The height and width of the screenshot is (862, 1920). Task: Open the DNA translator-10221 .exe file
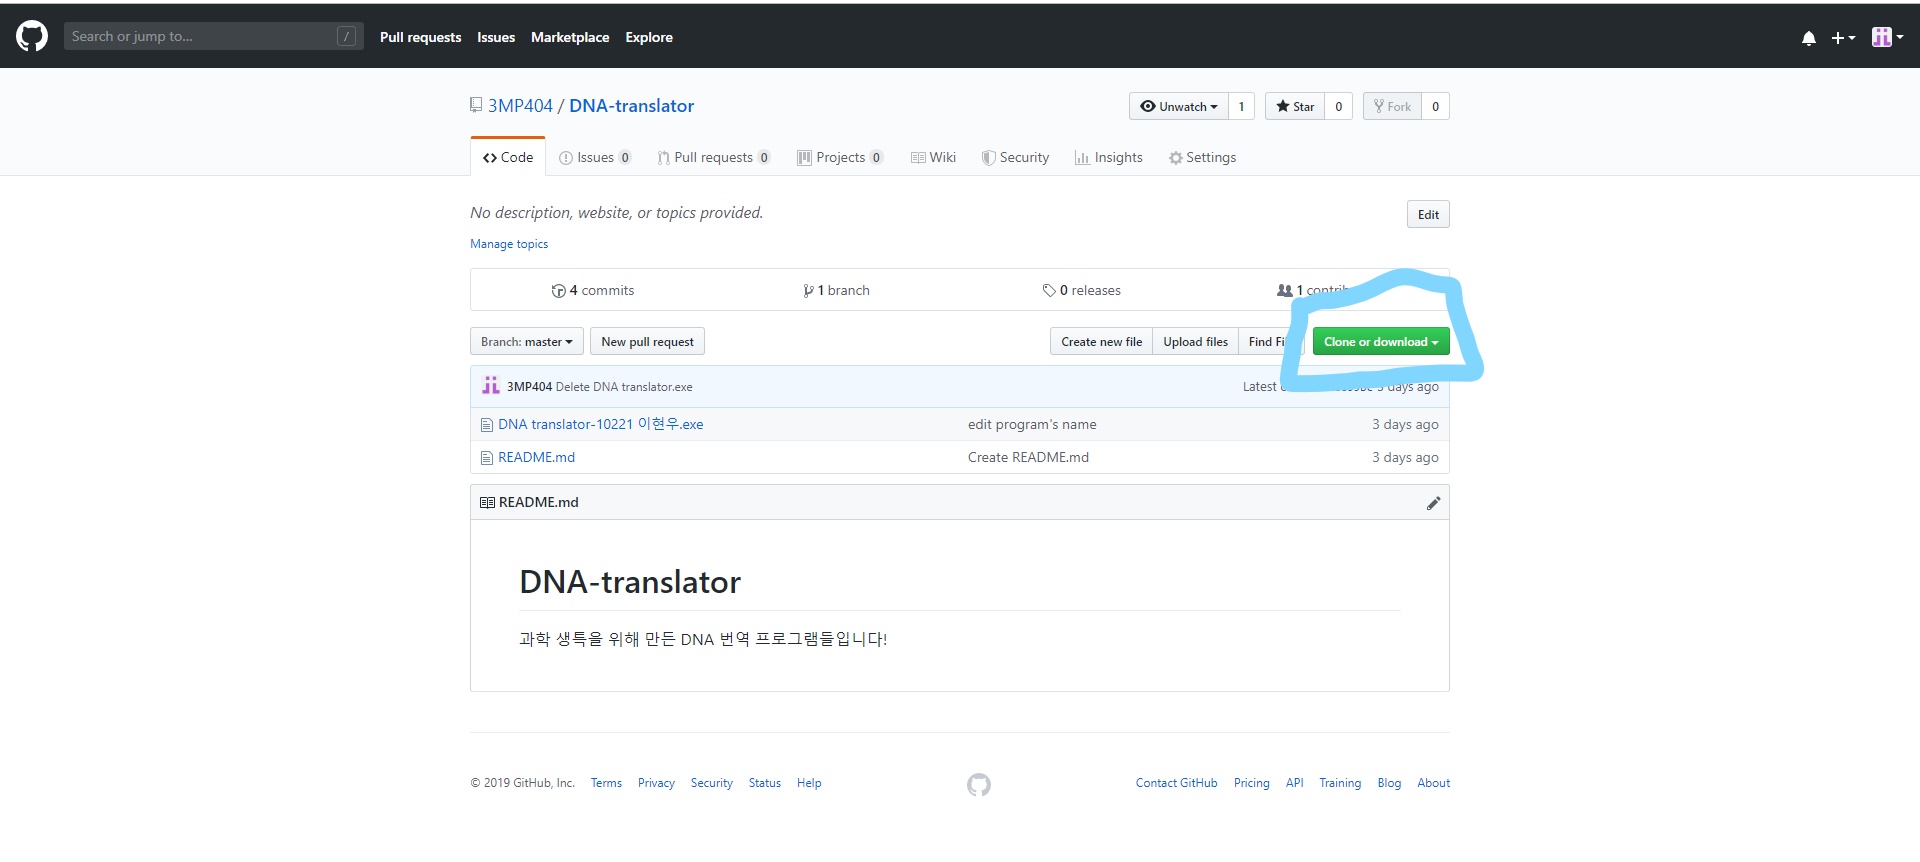pyautogui.click(x=600, y=424)
